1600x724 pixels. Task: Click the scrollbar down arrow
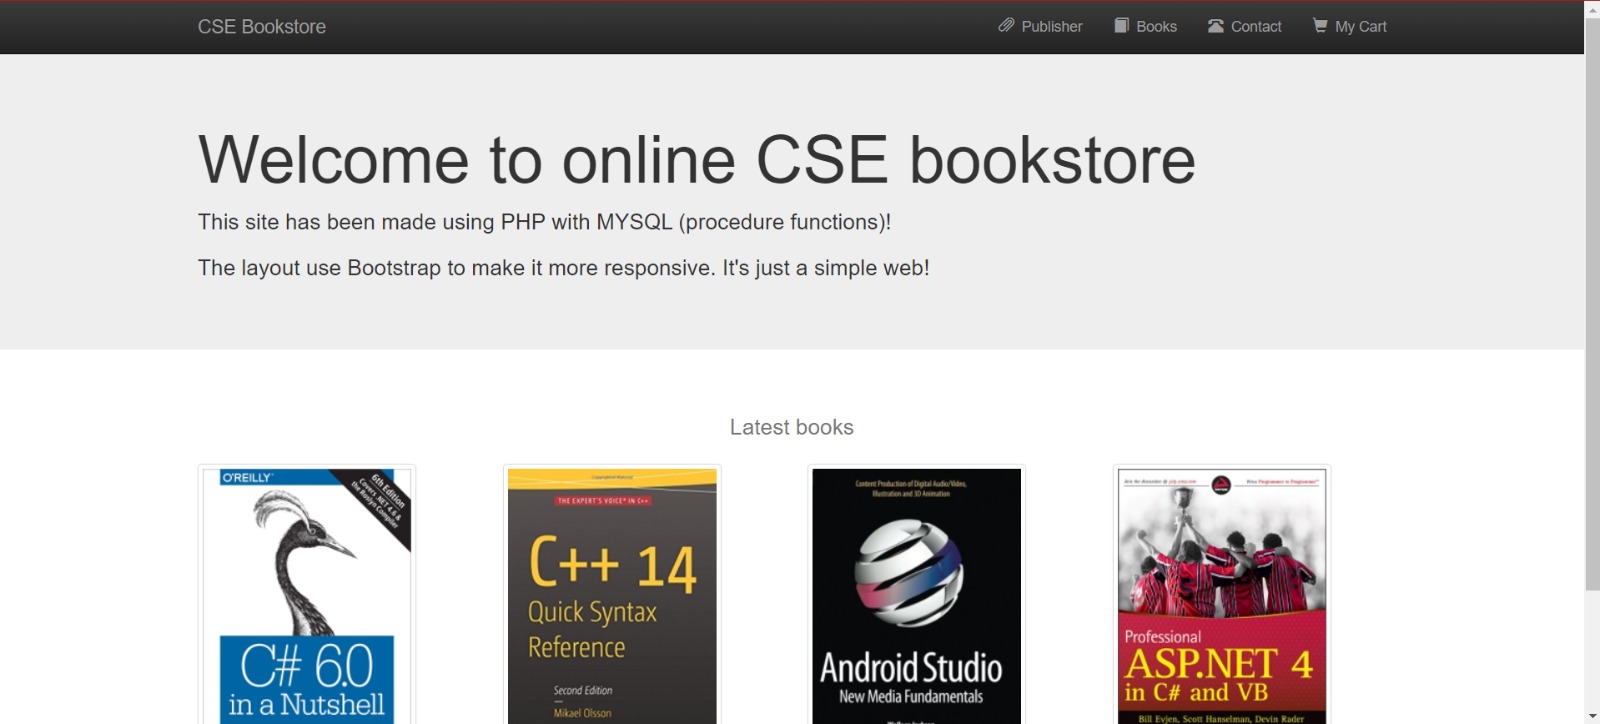pyautogui.click(x=1592, y=716)
